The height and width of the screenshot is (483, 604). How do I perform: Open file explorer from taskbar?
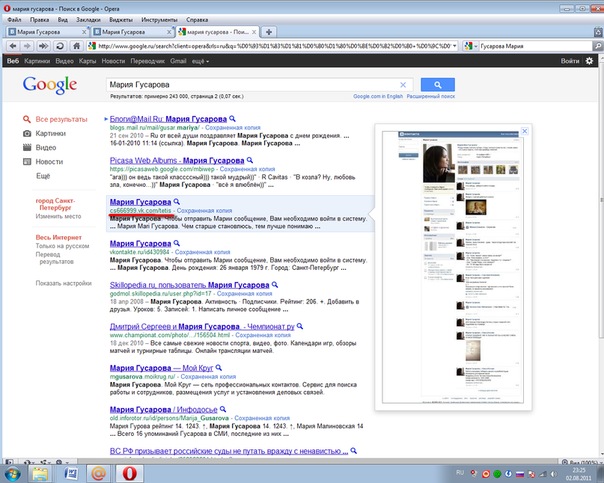tap(40, 474)
